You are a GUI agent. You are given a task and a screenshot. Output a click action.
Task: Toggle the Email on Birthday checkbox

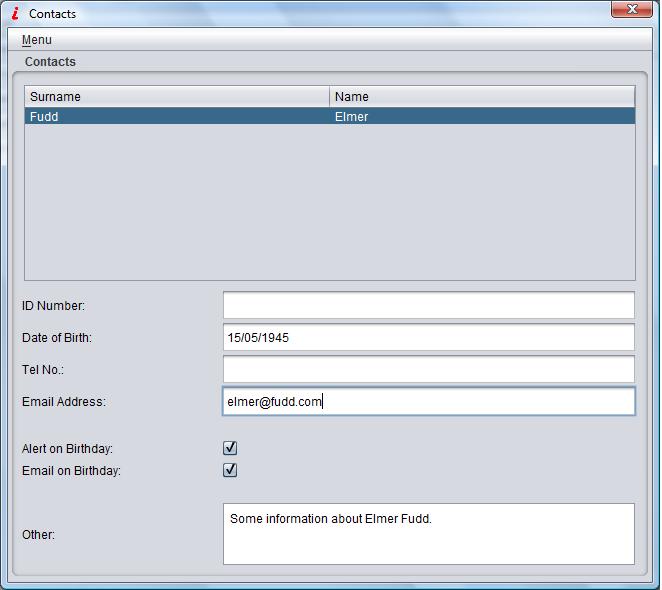(x=230, y=470)
